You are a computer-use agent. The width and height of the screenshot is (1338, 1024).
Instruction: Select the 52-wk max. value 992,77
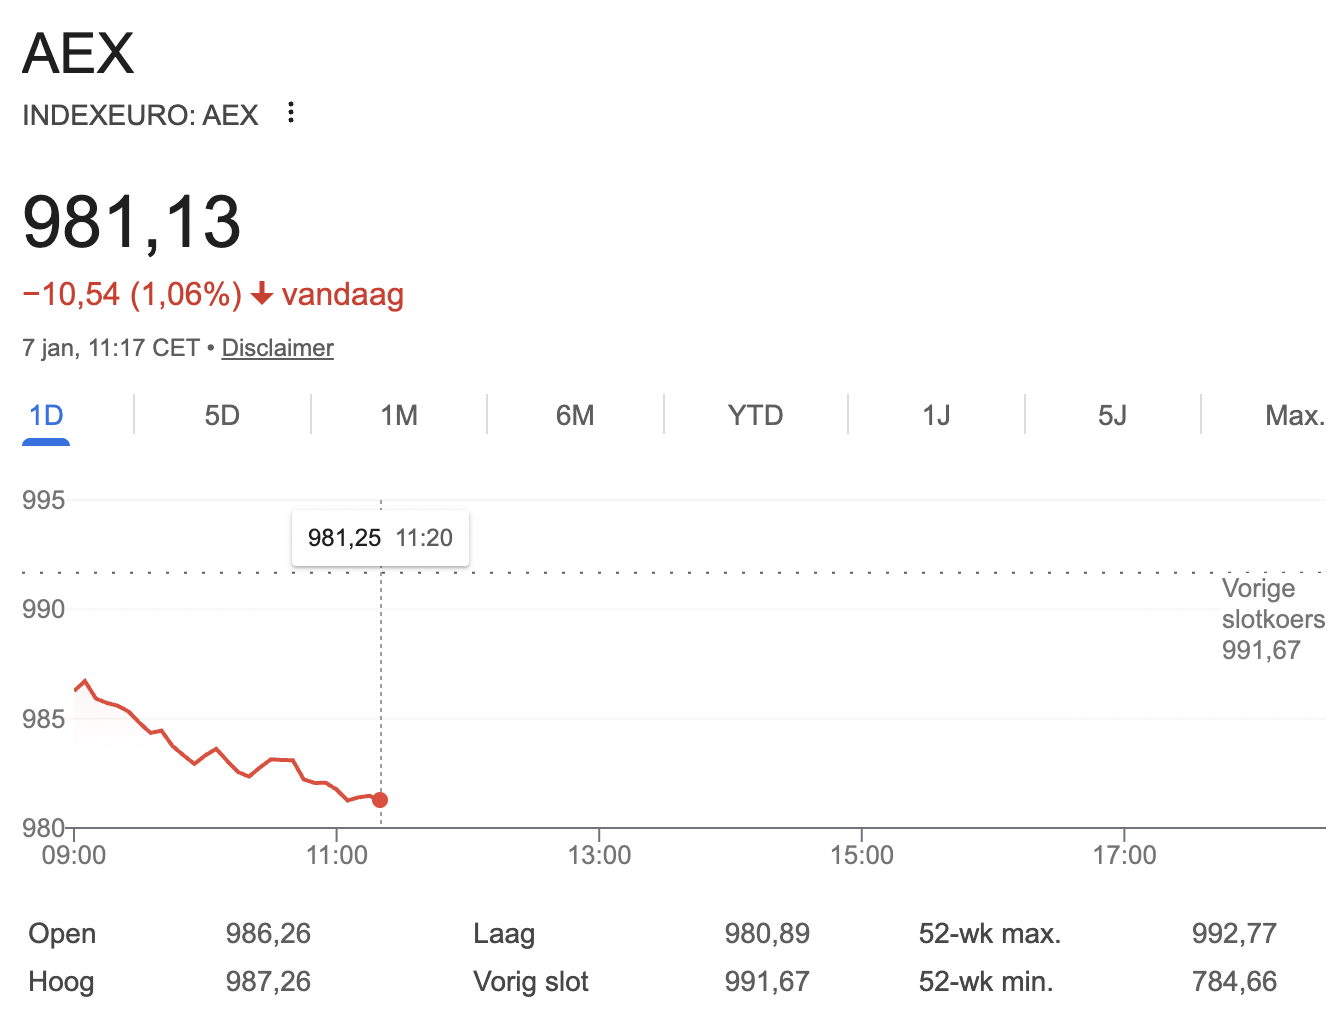pyautogui.click(x=1234, y=932)
